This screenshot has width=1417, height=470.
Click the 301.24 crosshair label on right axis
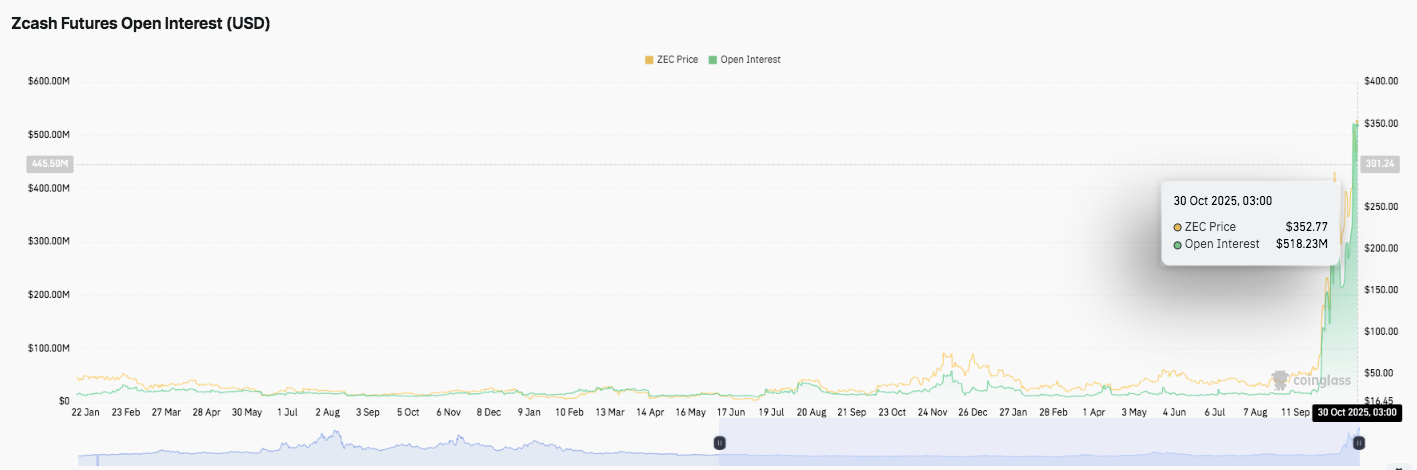1380,163
